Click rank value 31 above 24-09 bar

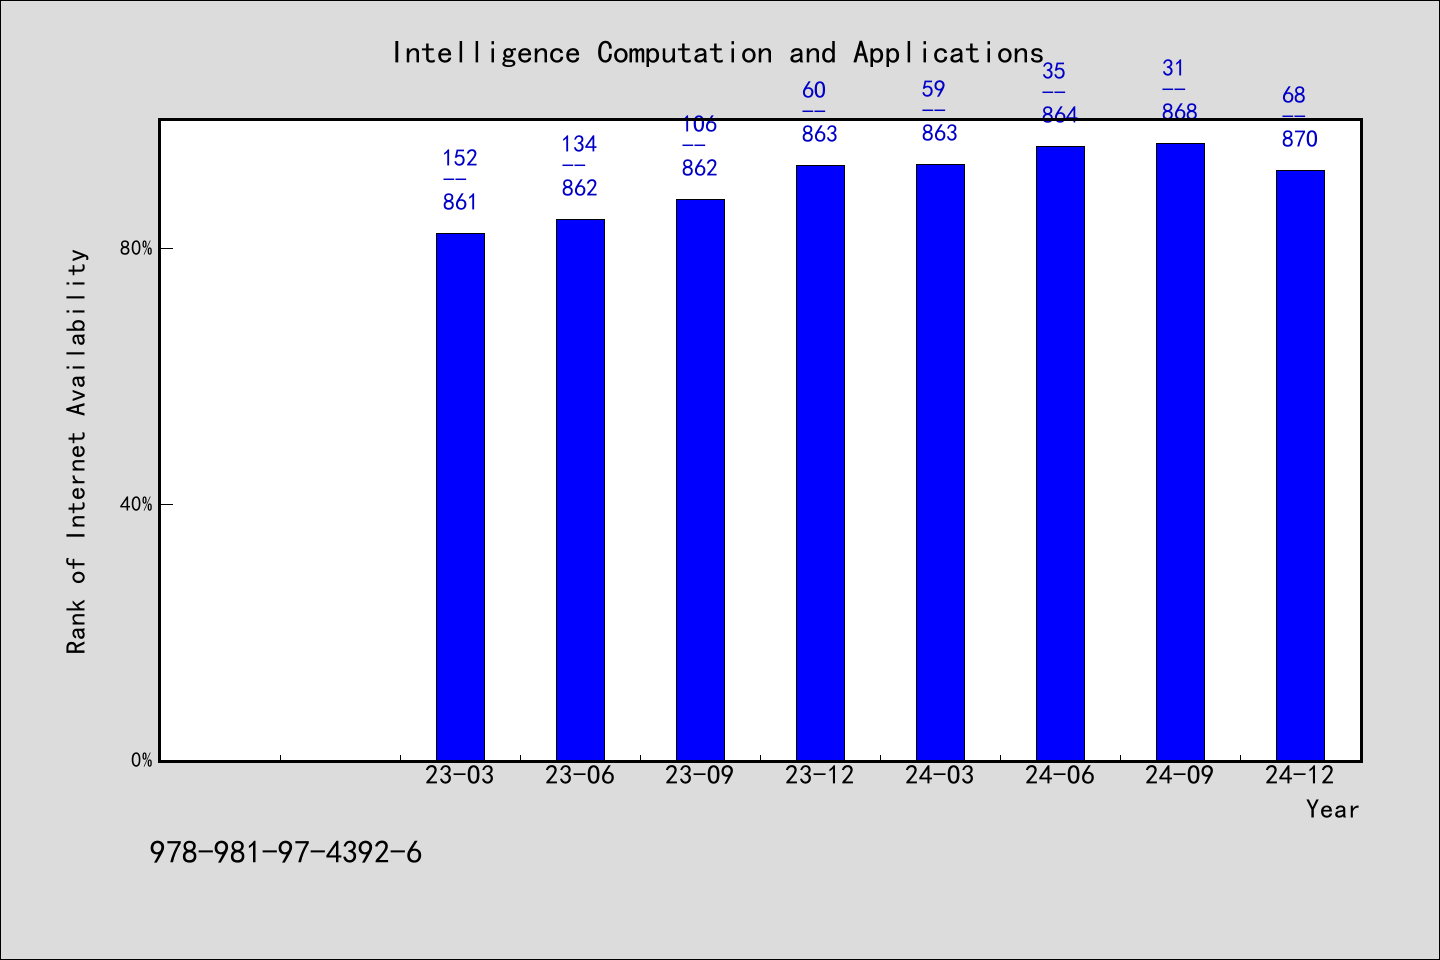tap(1173, 68)
